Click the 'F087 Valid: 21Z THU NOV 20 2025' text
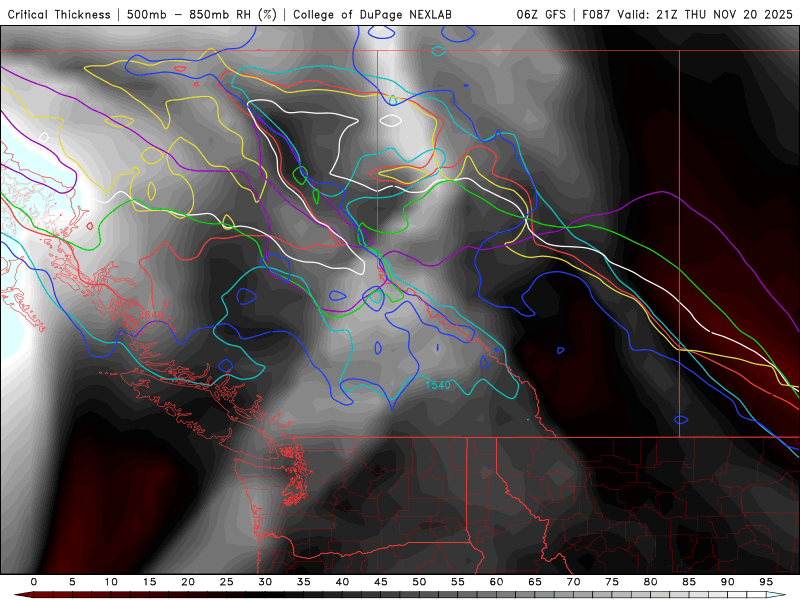 point(687,14)
